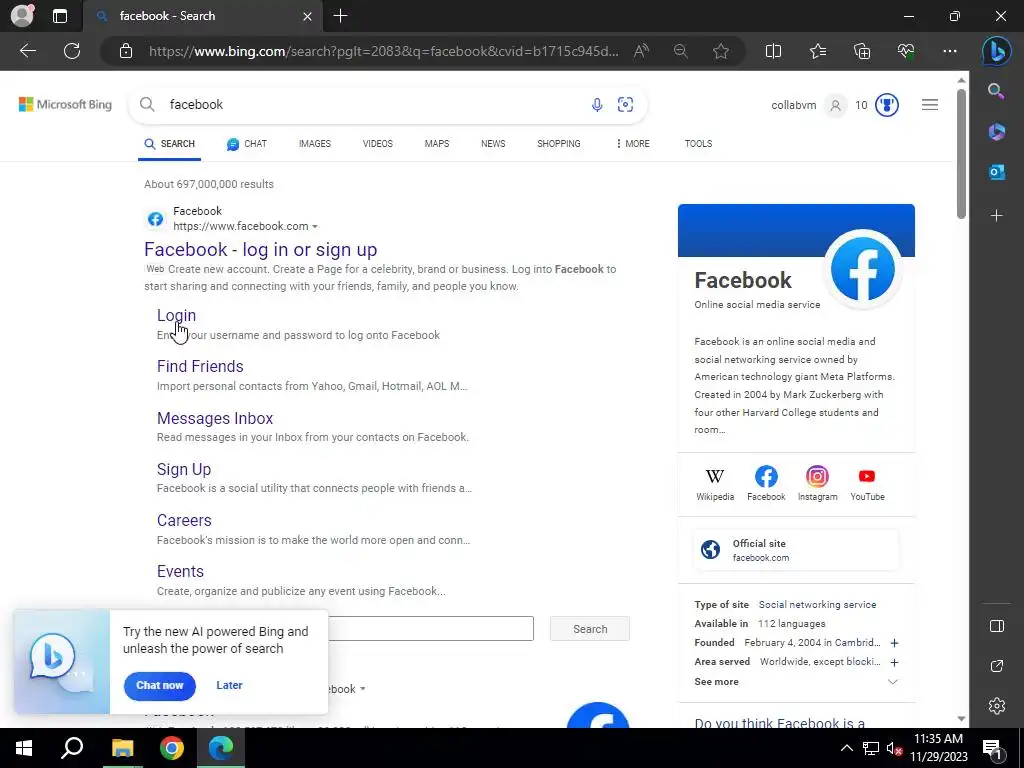
Task: Open the notification center icon
Action: 992,749
